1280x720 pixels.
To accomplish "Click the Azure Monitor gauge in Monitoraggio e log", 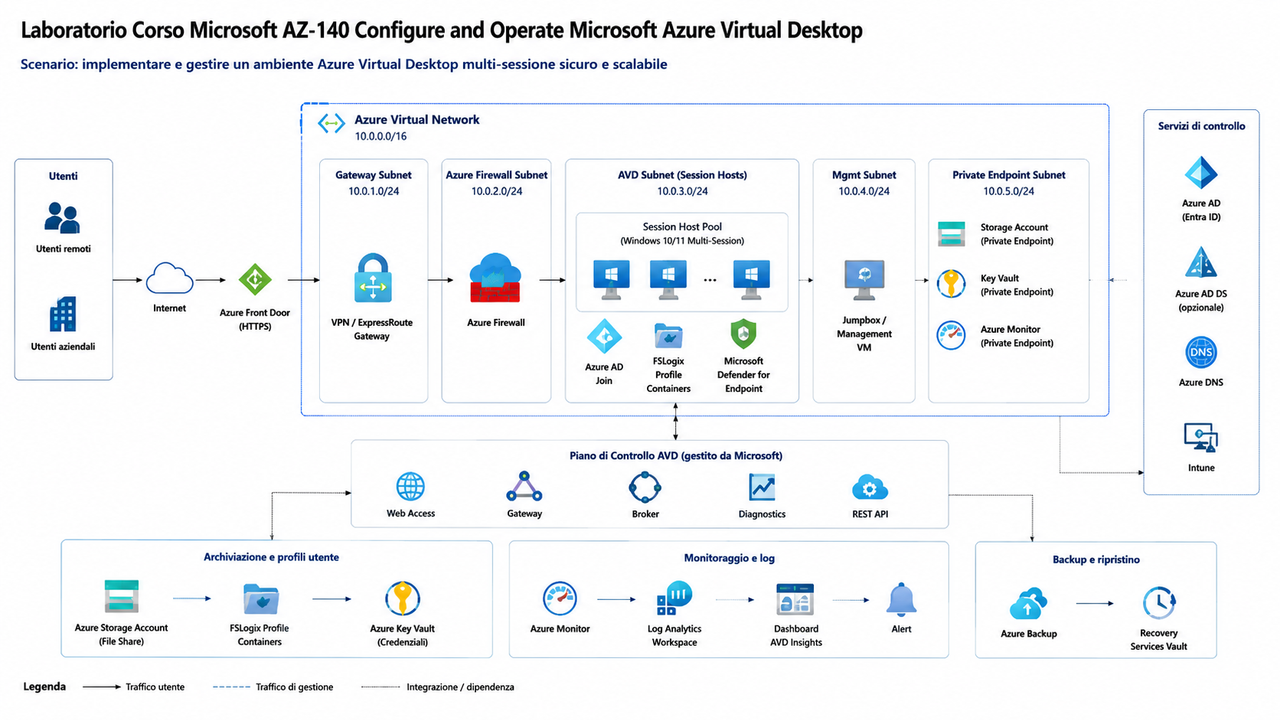I will [x=560, y=599].
